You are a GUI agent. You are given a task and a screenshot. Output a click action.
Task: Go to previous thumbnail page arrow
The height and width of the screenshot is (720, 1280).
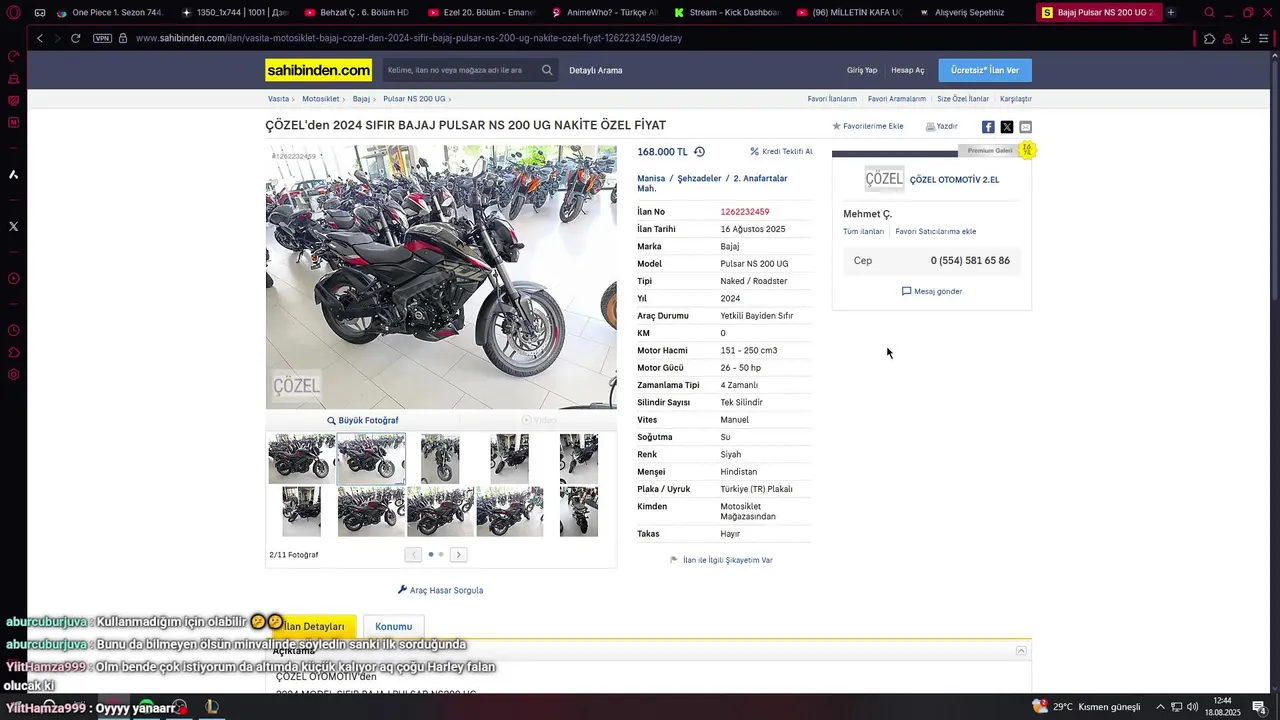pos(413,555)
